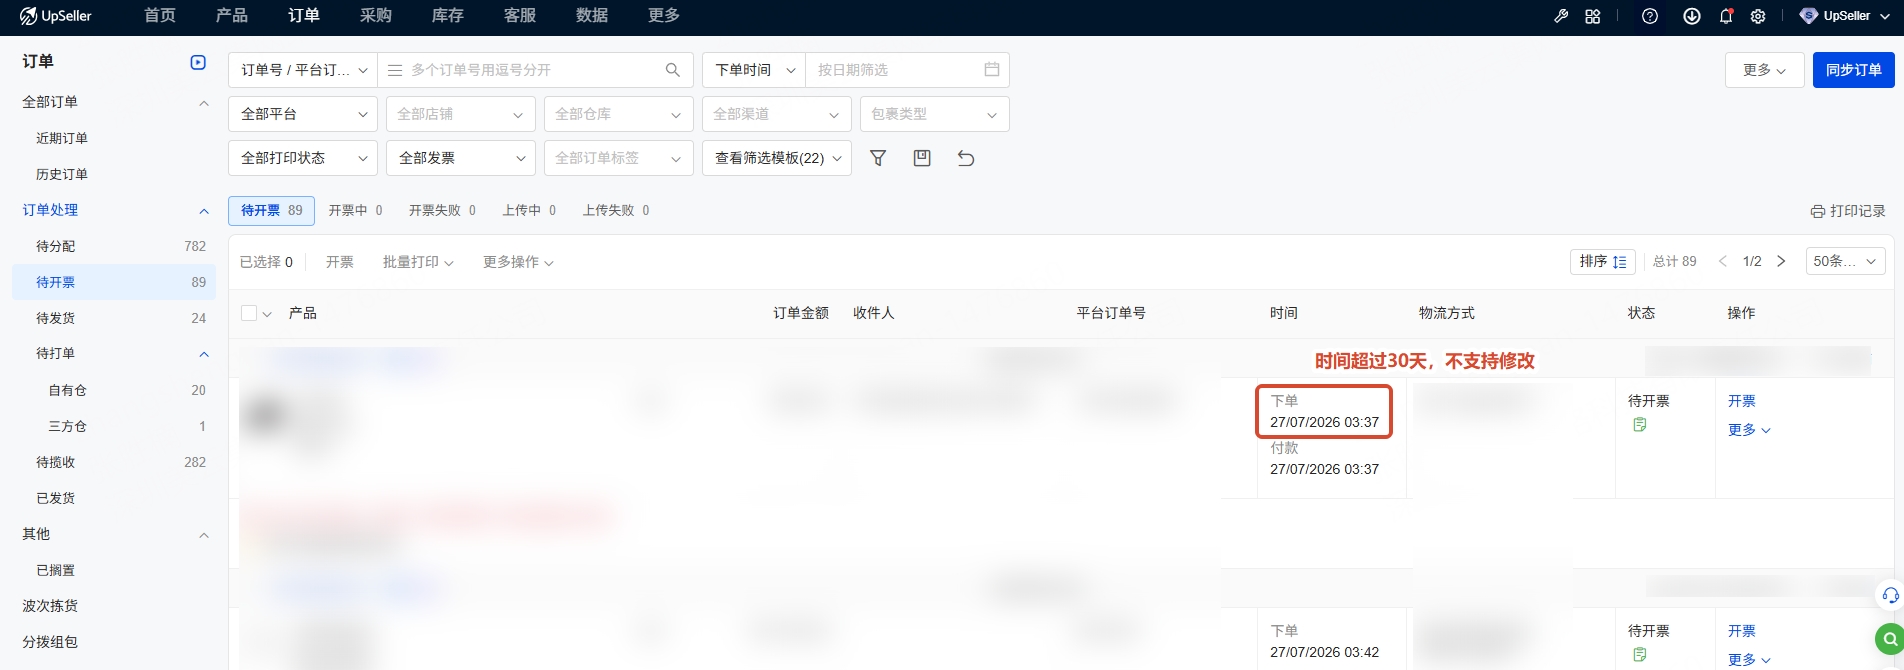Open the 采购 top menu

coord(376,16)
